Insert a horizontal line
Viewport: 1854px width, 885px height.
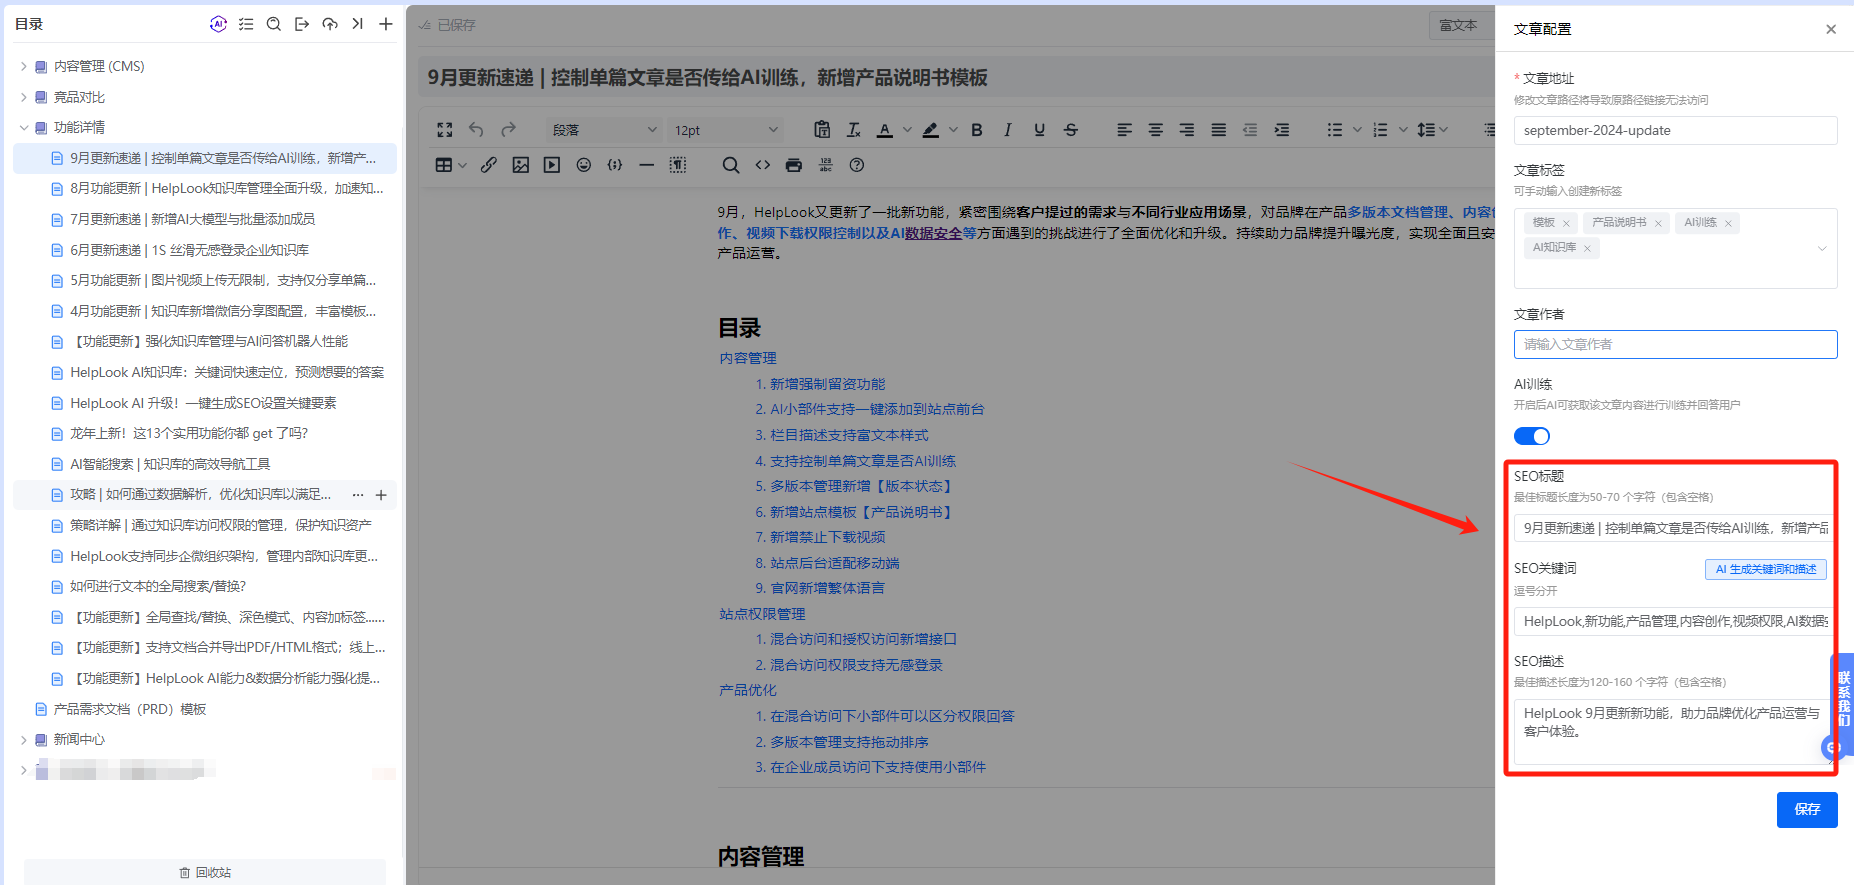647,165
